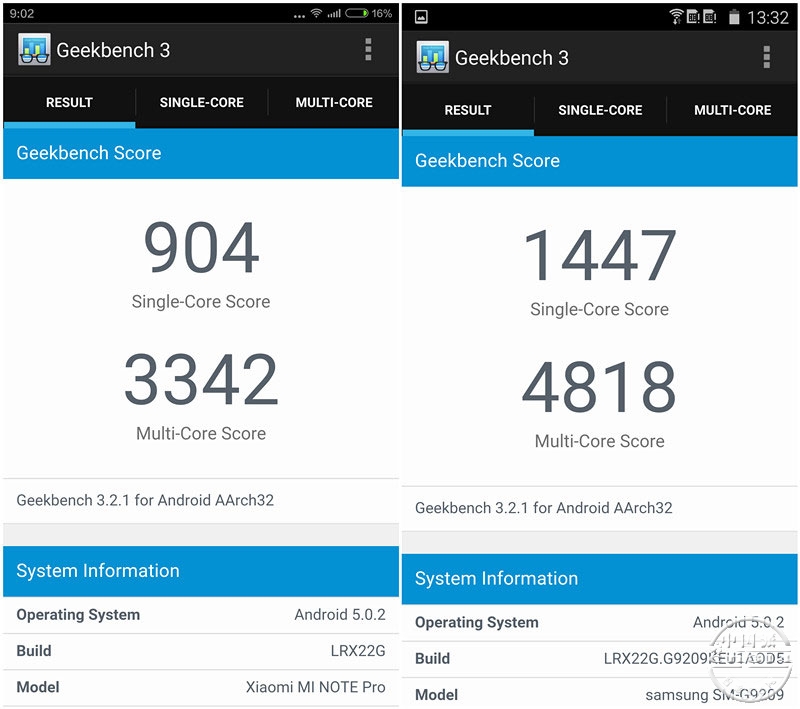The image size is (800, 709).
Task: Tap Multi-Core Score label under 3342
Action: pos(201,434)
